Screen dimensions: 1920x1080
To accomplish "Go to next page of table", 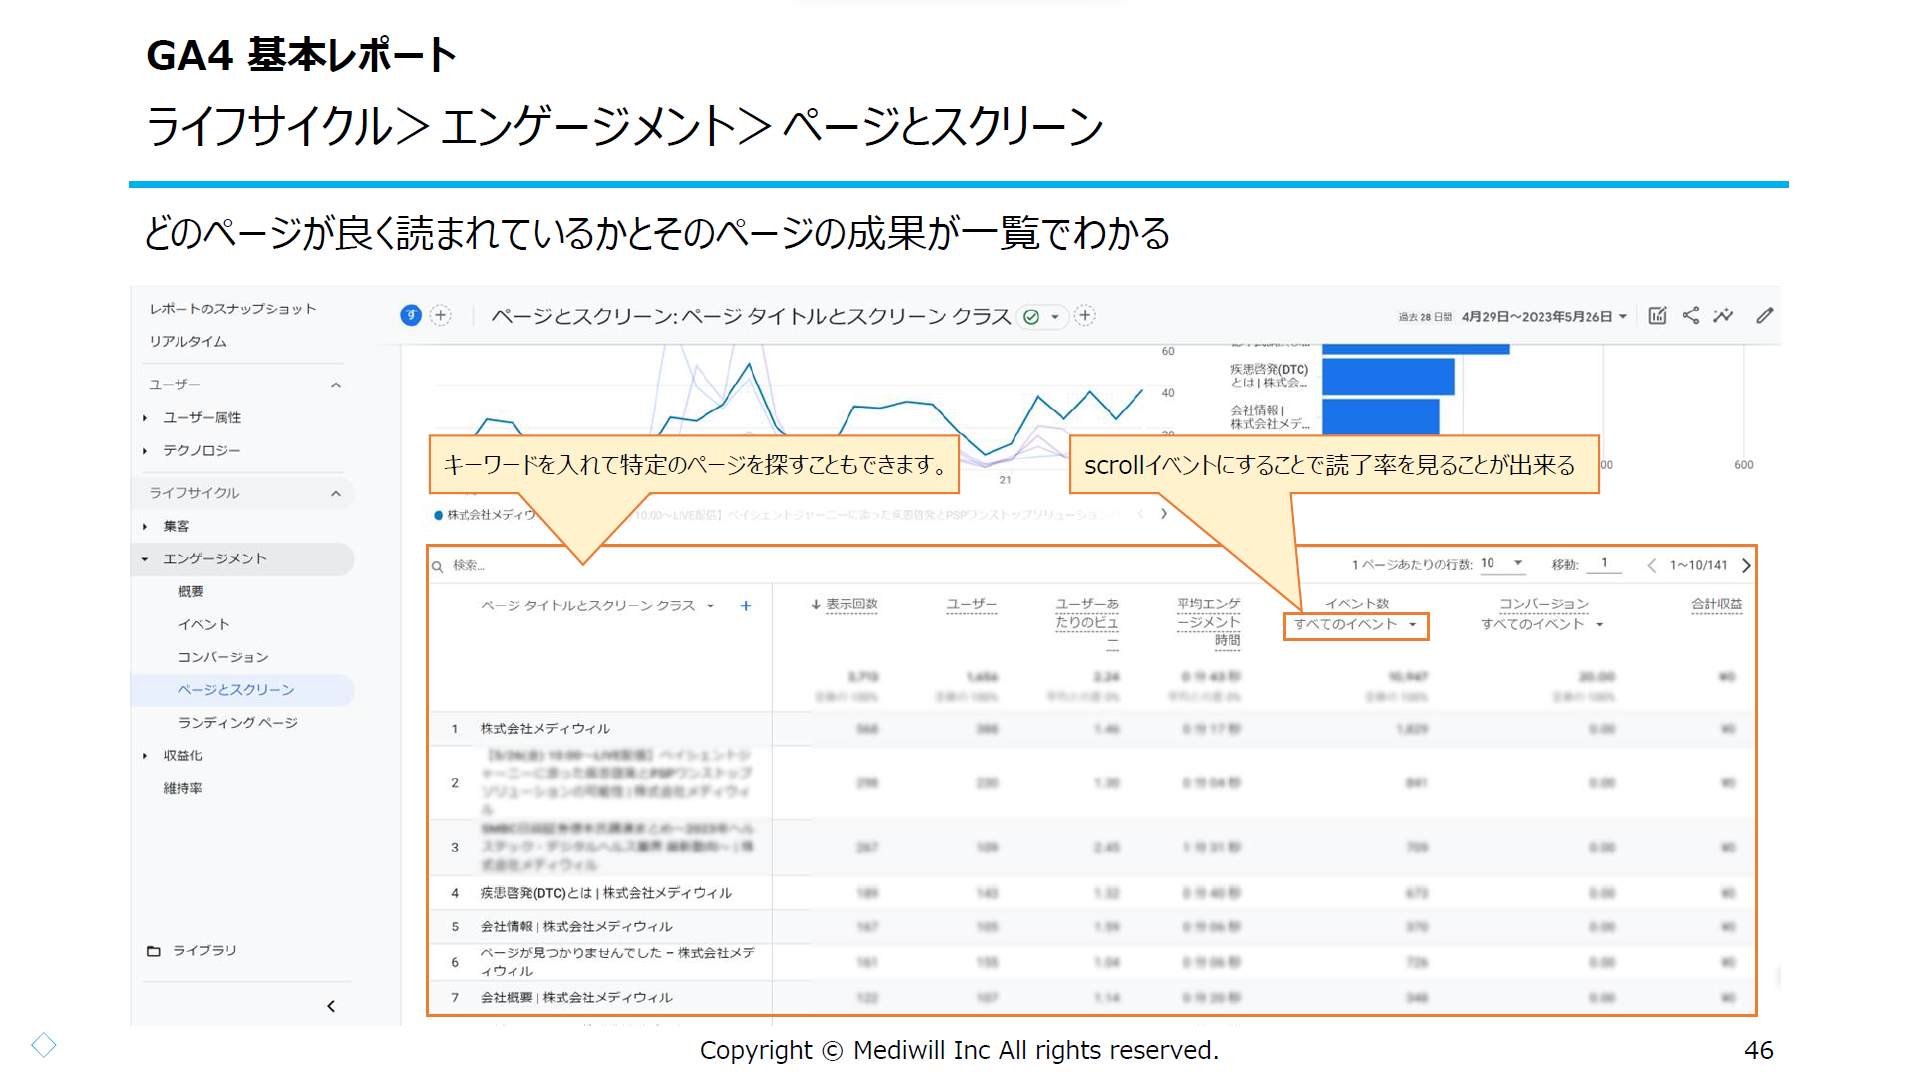I will [1746, 566].
